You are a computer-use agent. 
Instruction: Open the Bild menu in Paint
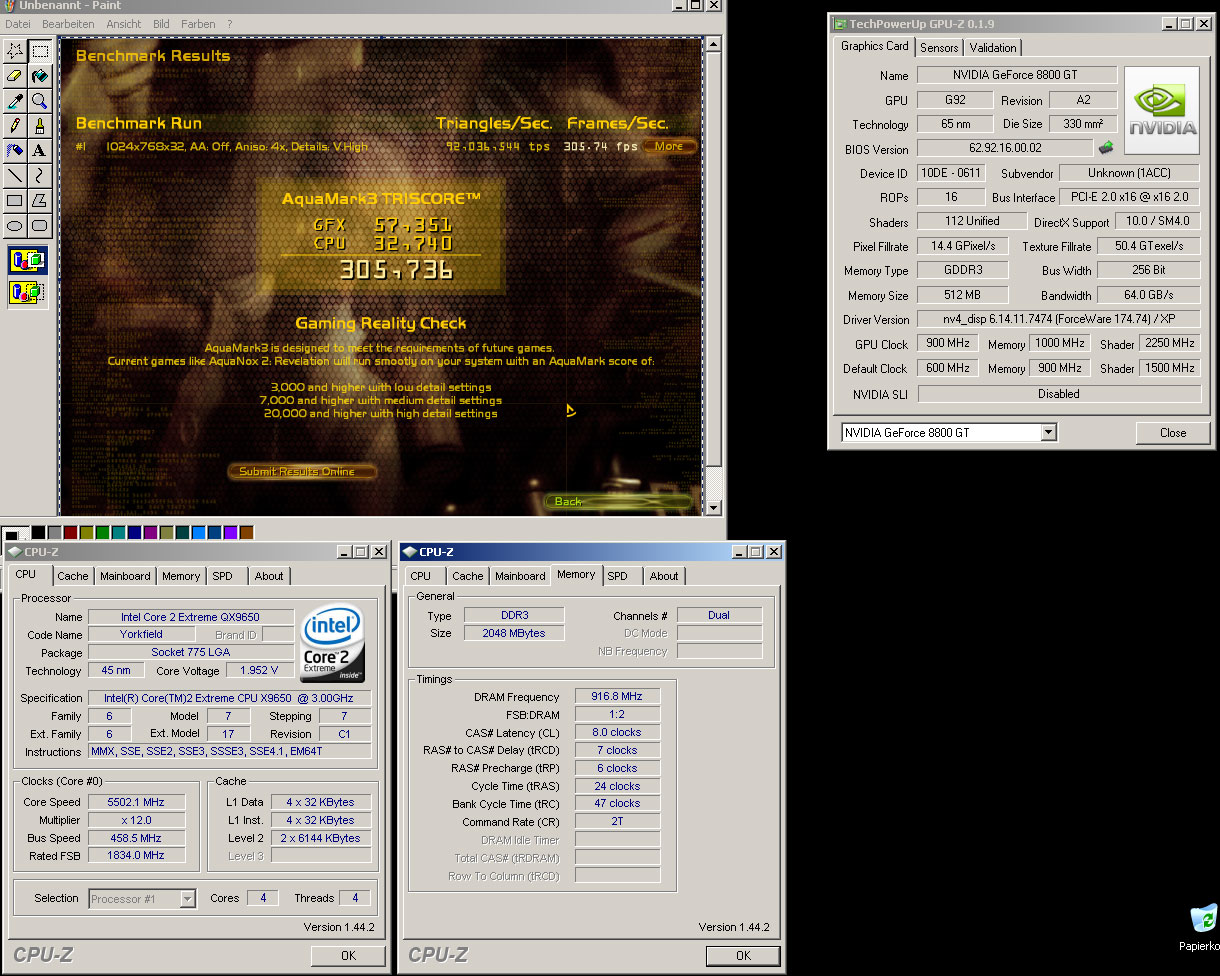(161, 23)
